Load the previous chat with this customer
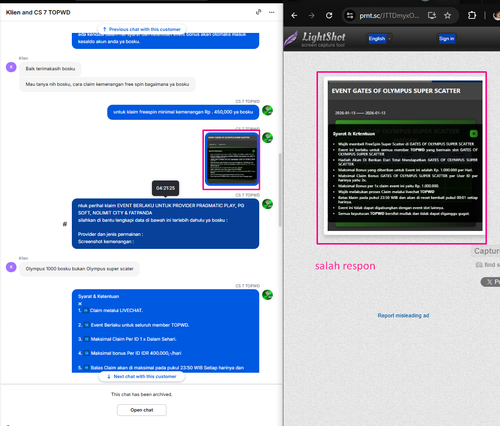The height and width of the screenshot is (426, 500). point(142,29)
